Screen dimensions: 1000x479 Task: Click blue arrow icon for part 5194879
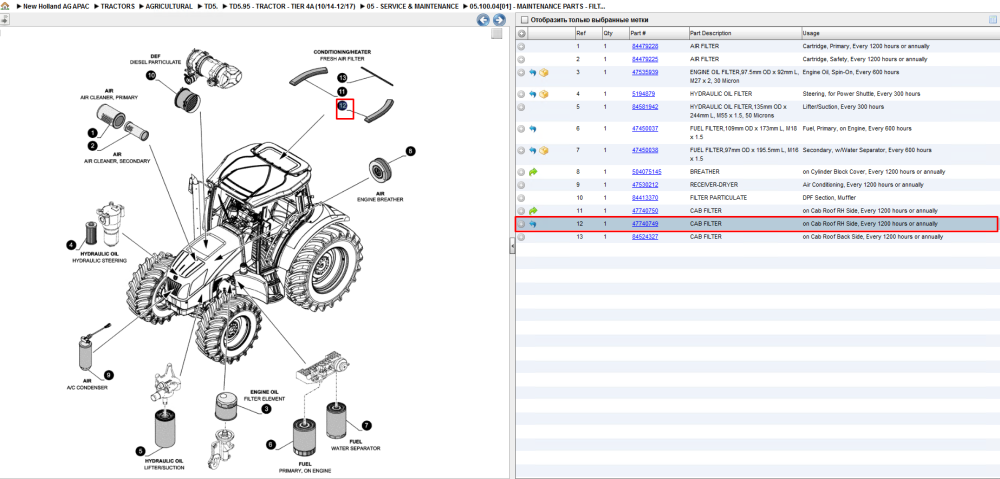click(x=533, y=94)
